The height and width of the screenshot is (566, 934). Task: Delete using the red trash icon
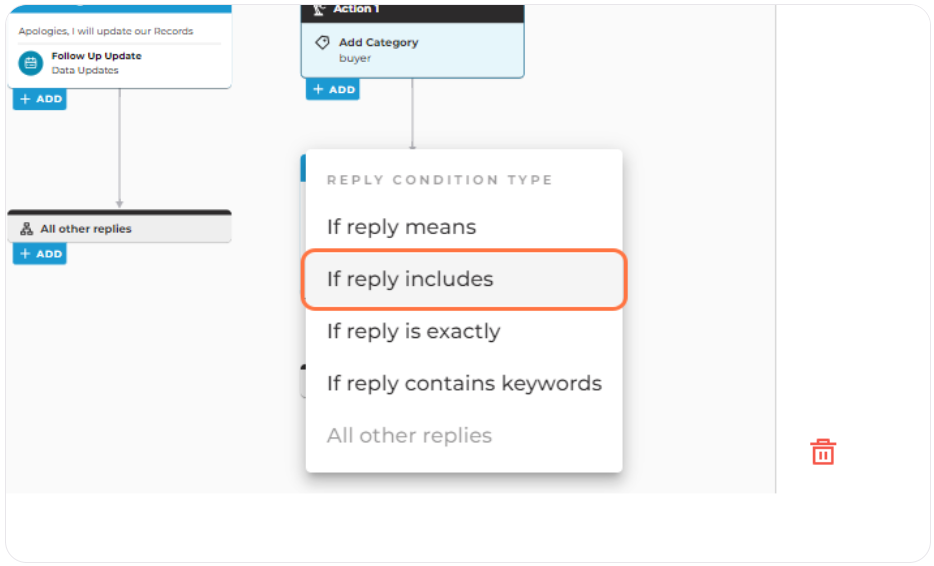coord(823,452)
